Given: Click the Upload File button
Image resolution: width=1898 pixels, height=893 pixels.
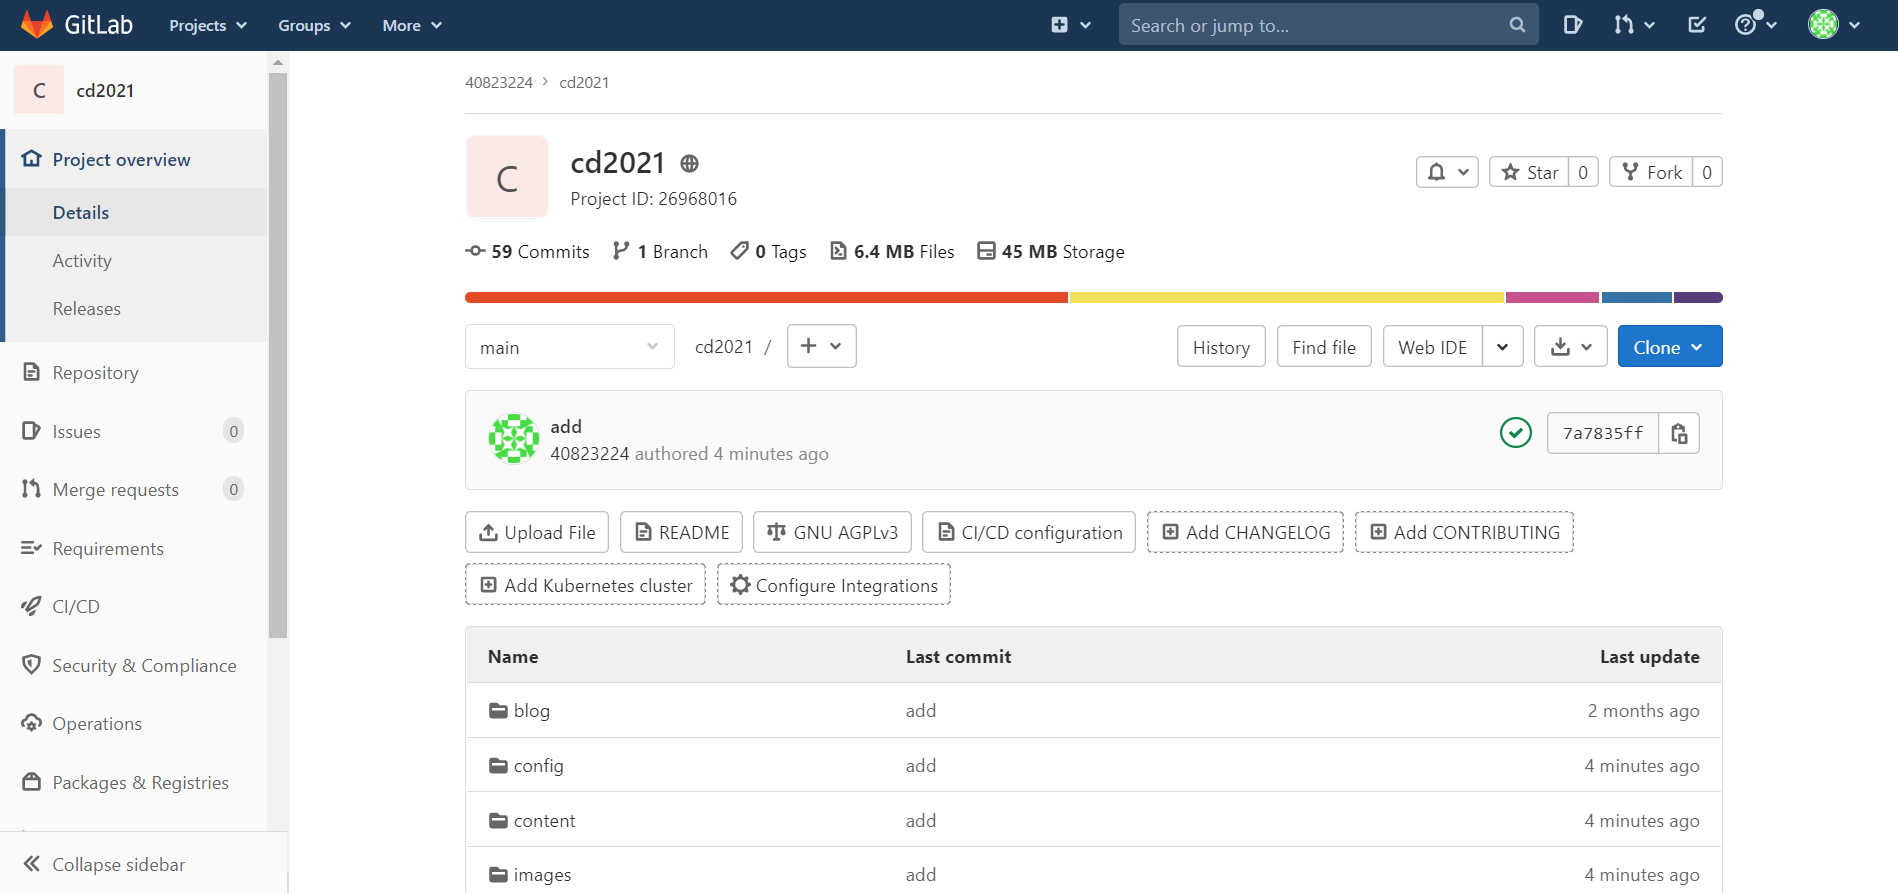Looking at the screenshot, I should pyautogui.click(x=538, y=532).
